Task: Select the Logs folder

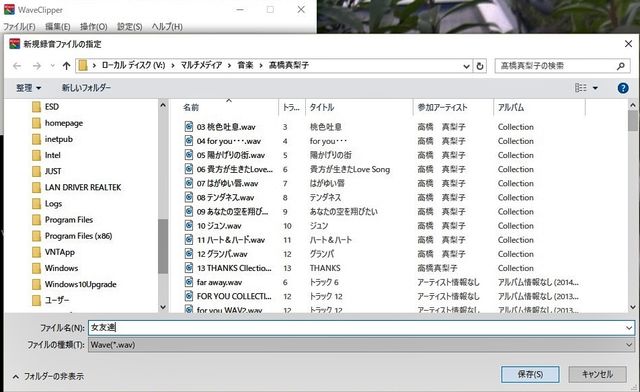Action: click(47, 204)
